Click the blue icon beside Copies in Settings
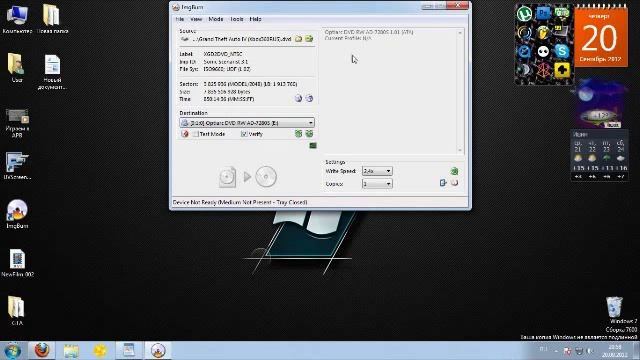Viewport: 640px width, 360px height. (443, 183)
